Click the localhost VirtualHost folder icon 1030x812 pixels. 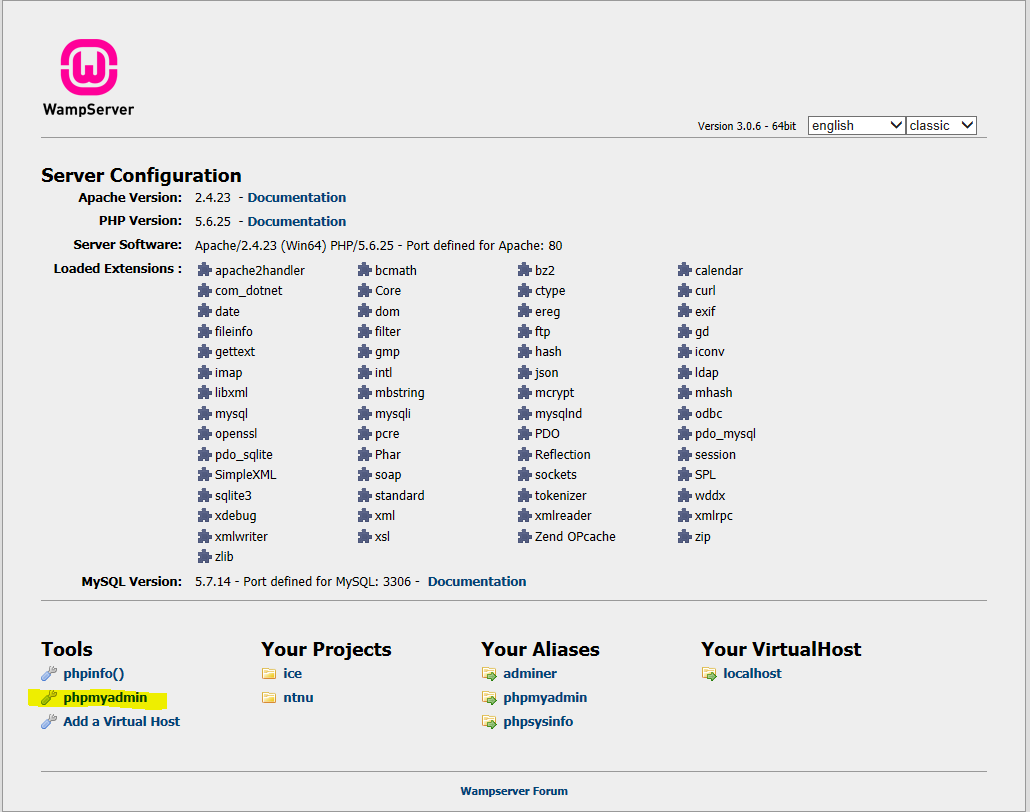[x=709, y=673]
